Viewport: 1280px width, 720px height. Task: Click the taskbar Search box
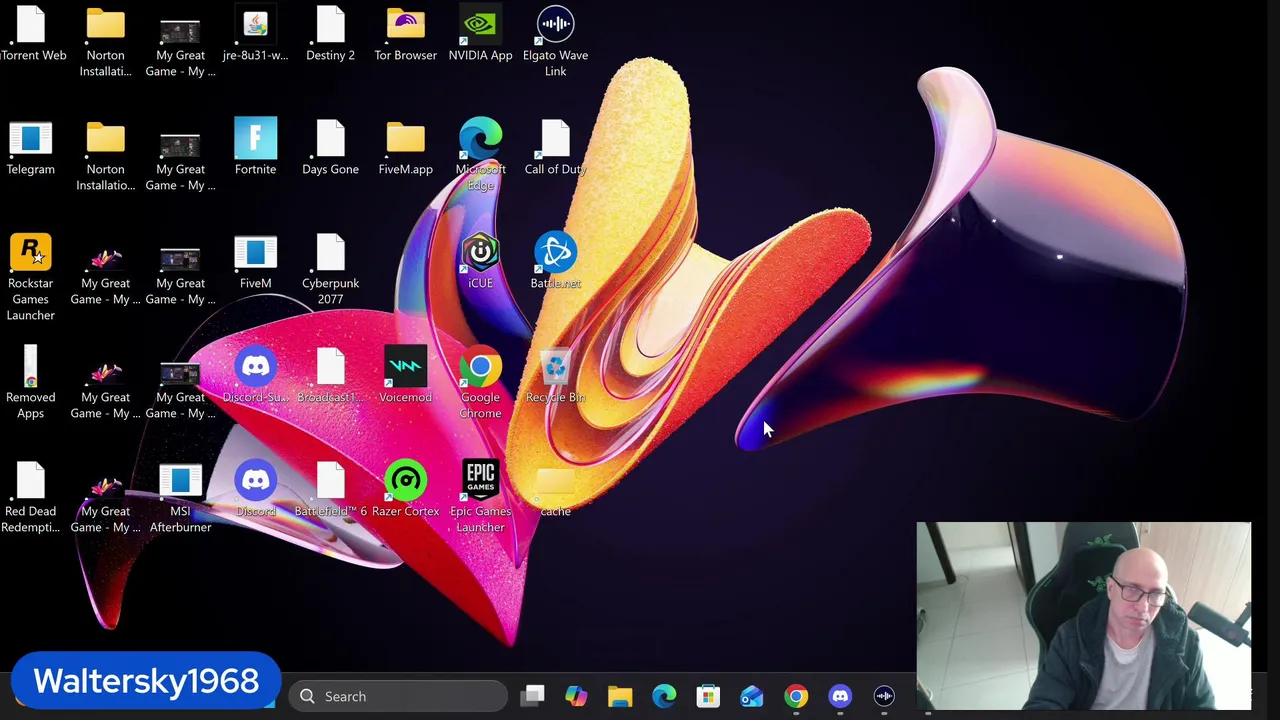[x=398, y=696]
